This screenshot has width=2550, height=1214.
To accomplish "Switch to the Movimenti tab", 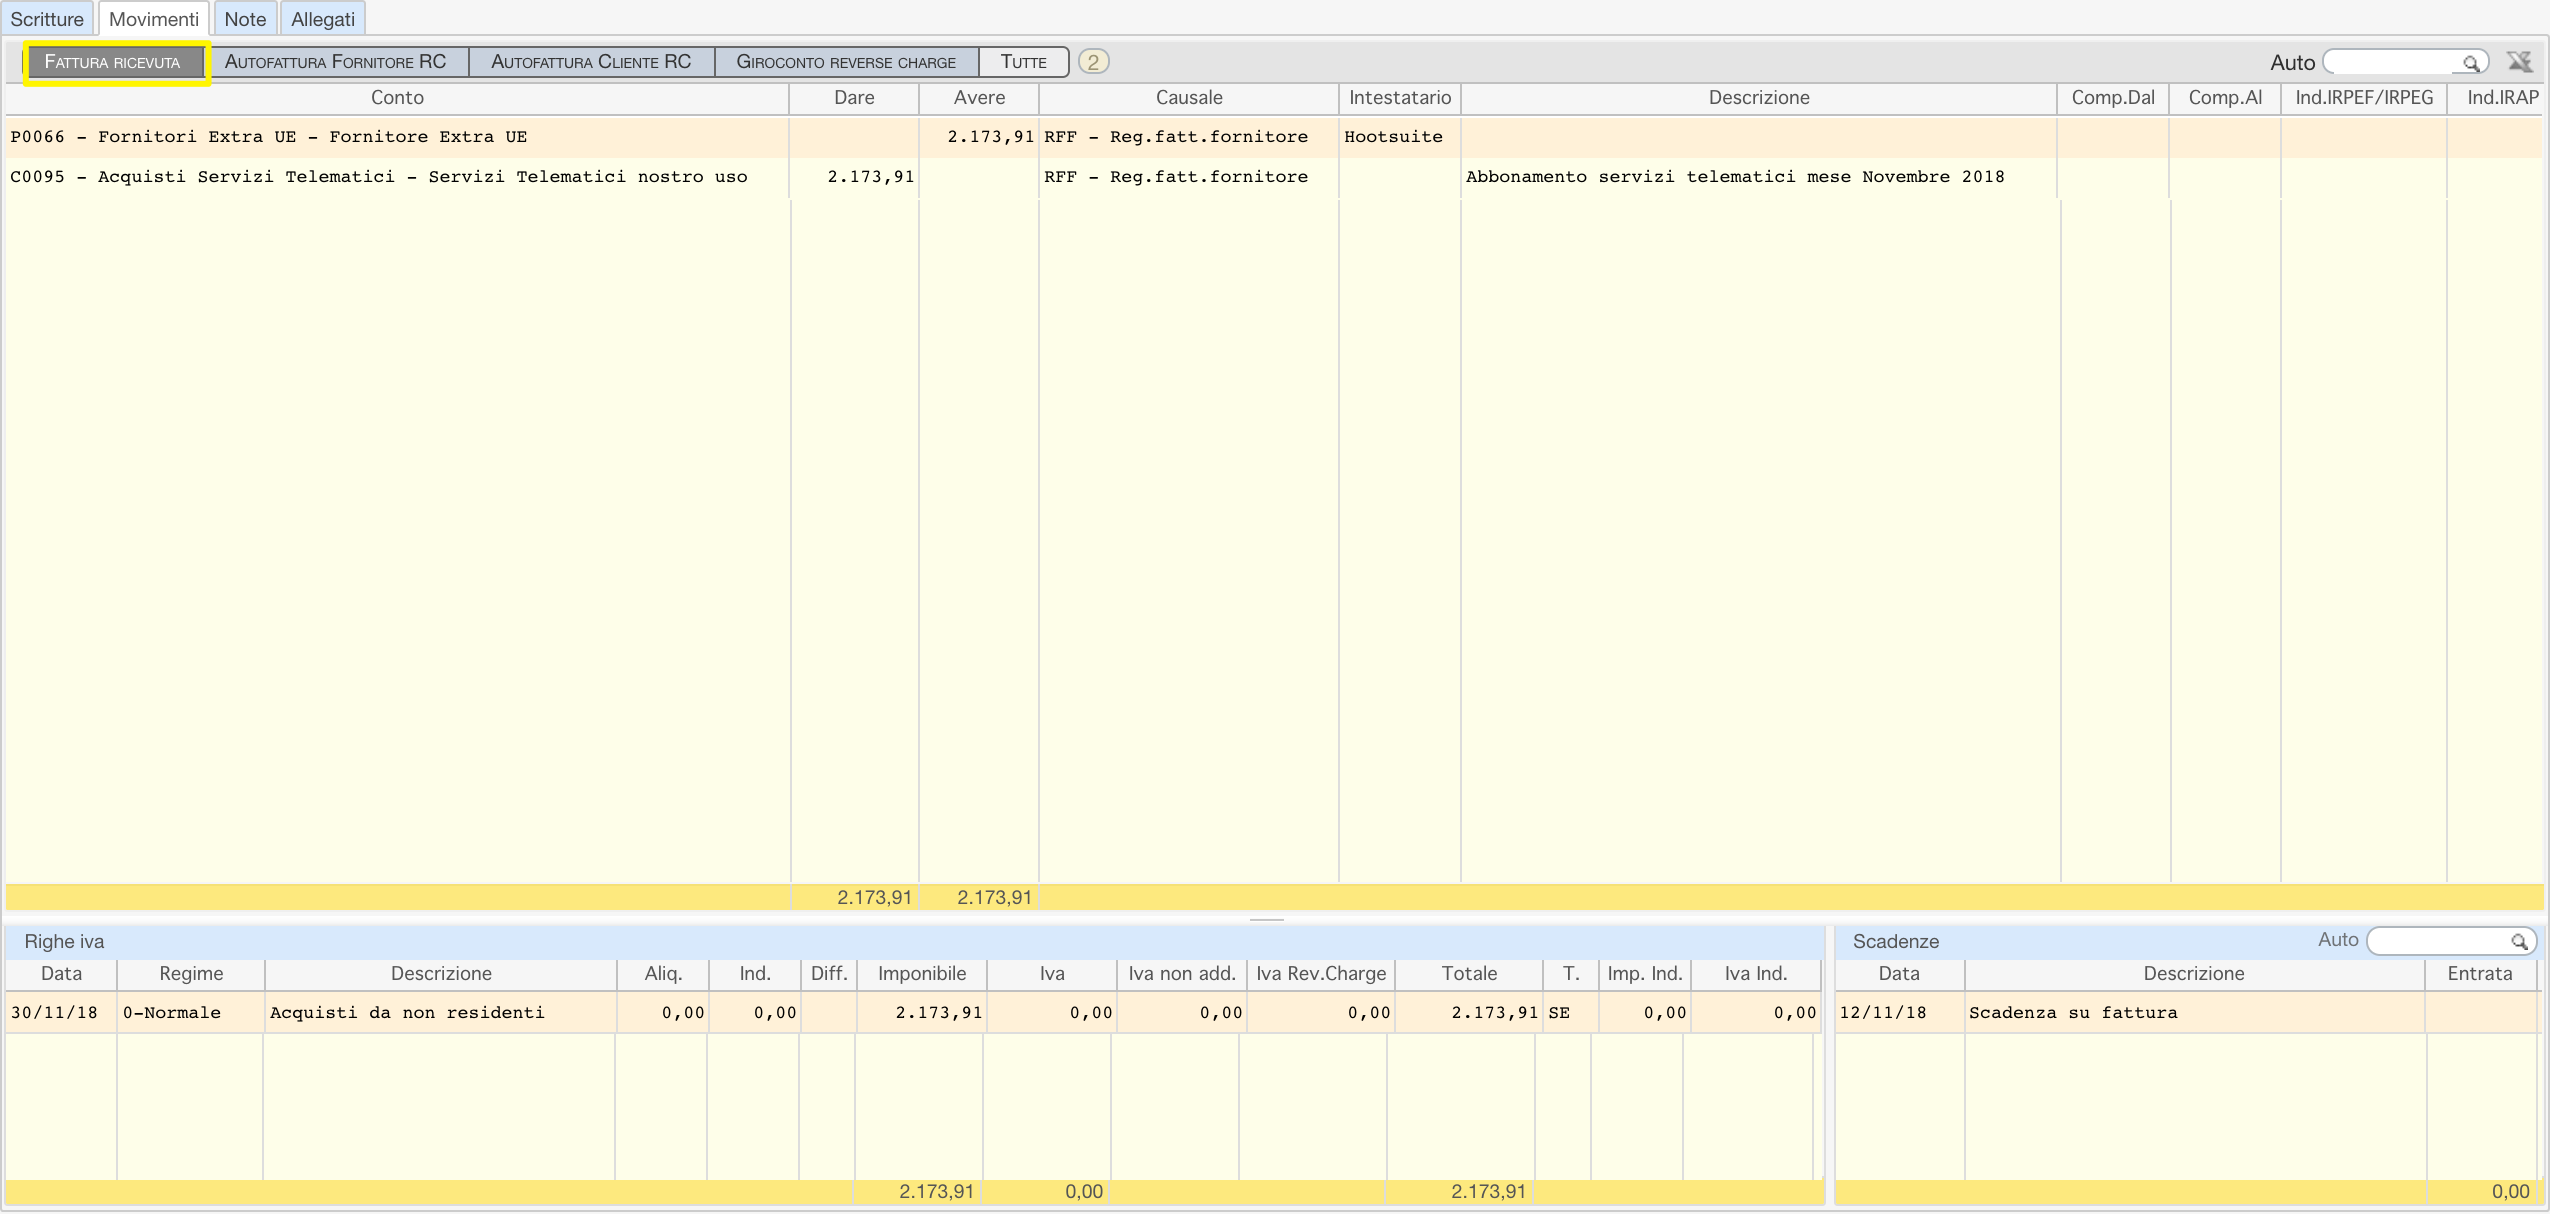I will click(154, 19).
